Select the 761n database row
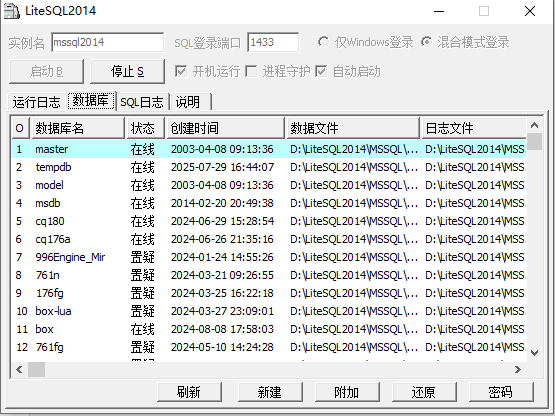555x416 pixels. pos(269,275)
